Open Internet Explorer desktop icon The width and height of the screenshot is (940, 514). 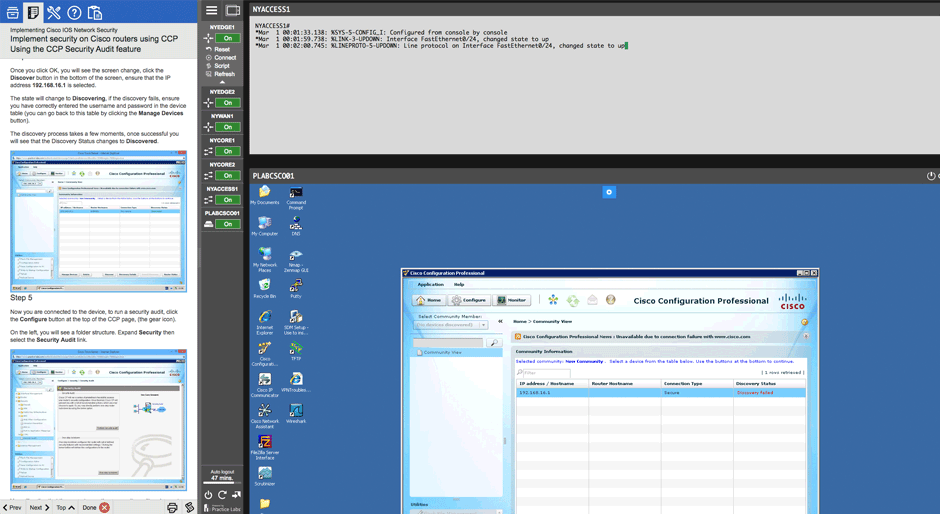click(264, 323)
